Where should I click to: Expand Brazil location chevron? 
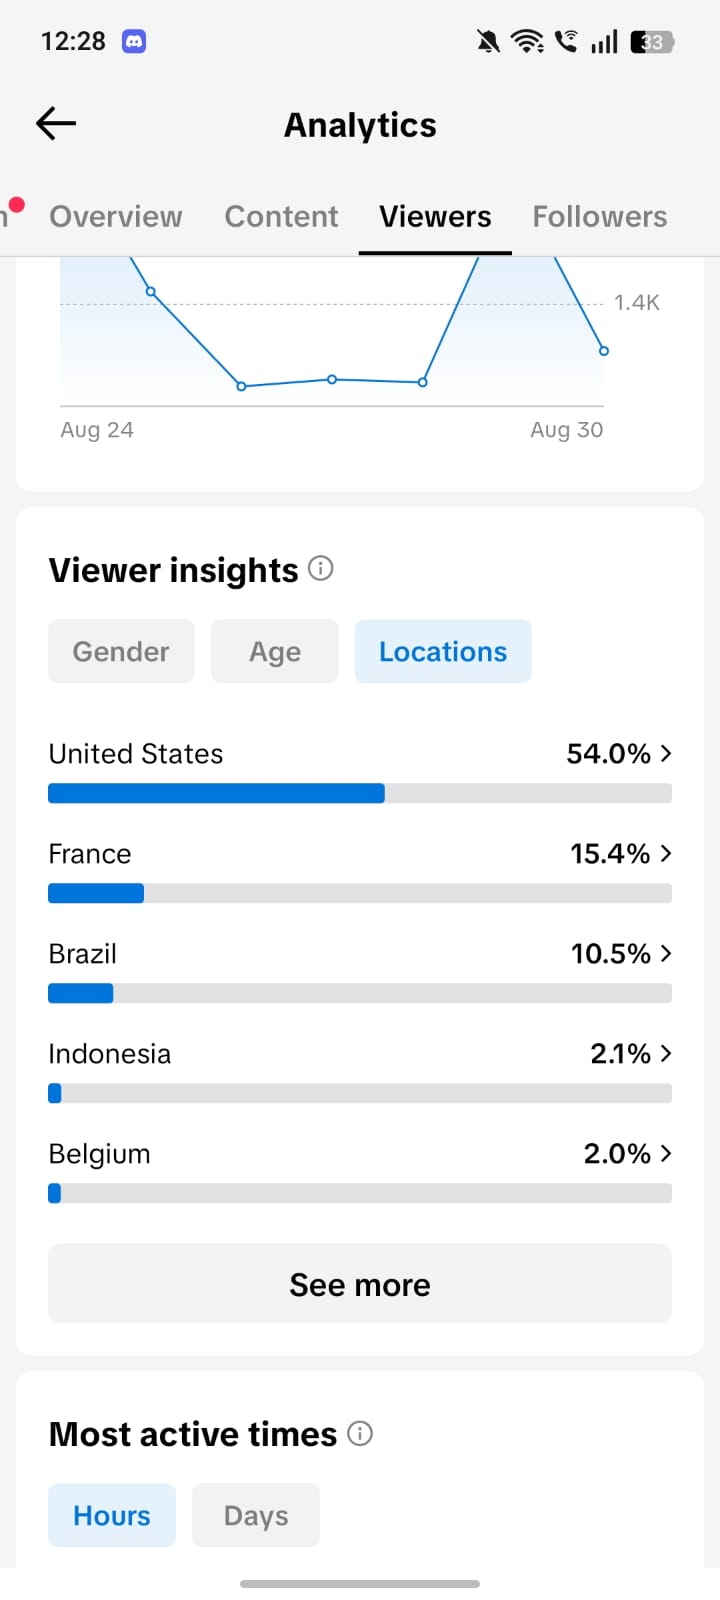pyautogui.click(x=666, y=953)
